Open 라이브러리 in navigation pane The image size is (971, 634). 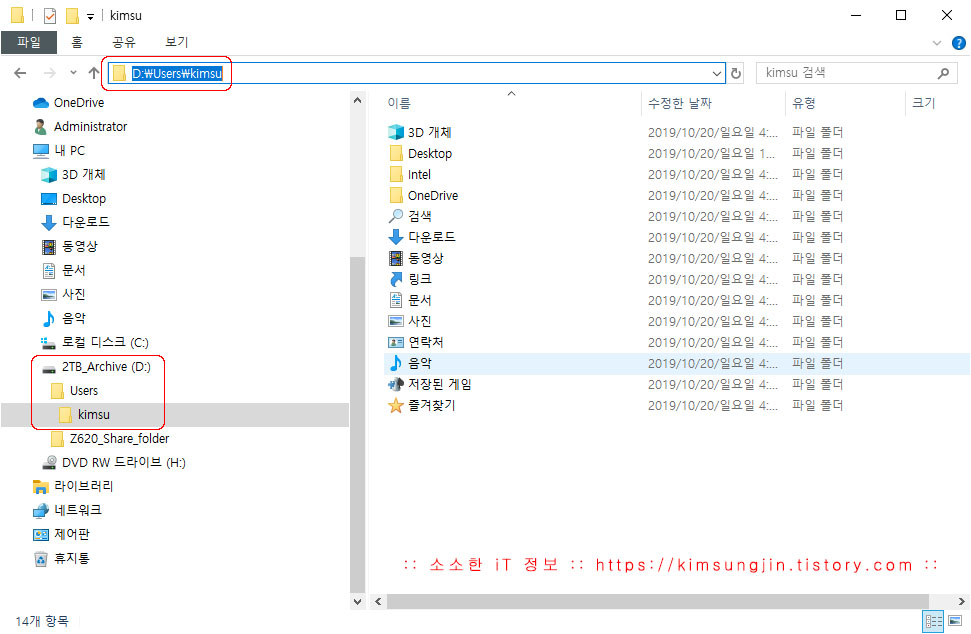[73, 487]
